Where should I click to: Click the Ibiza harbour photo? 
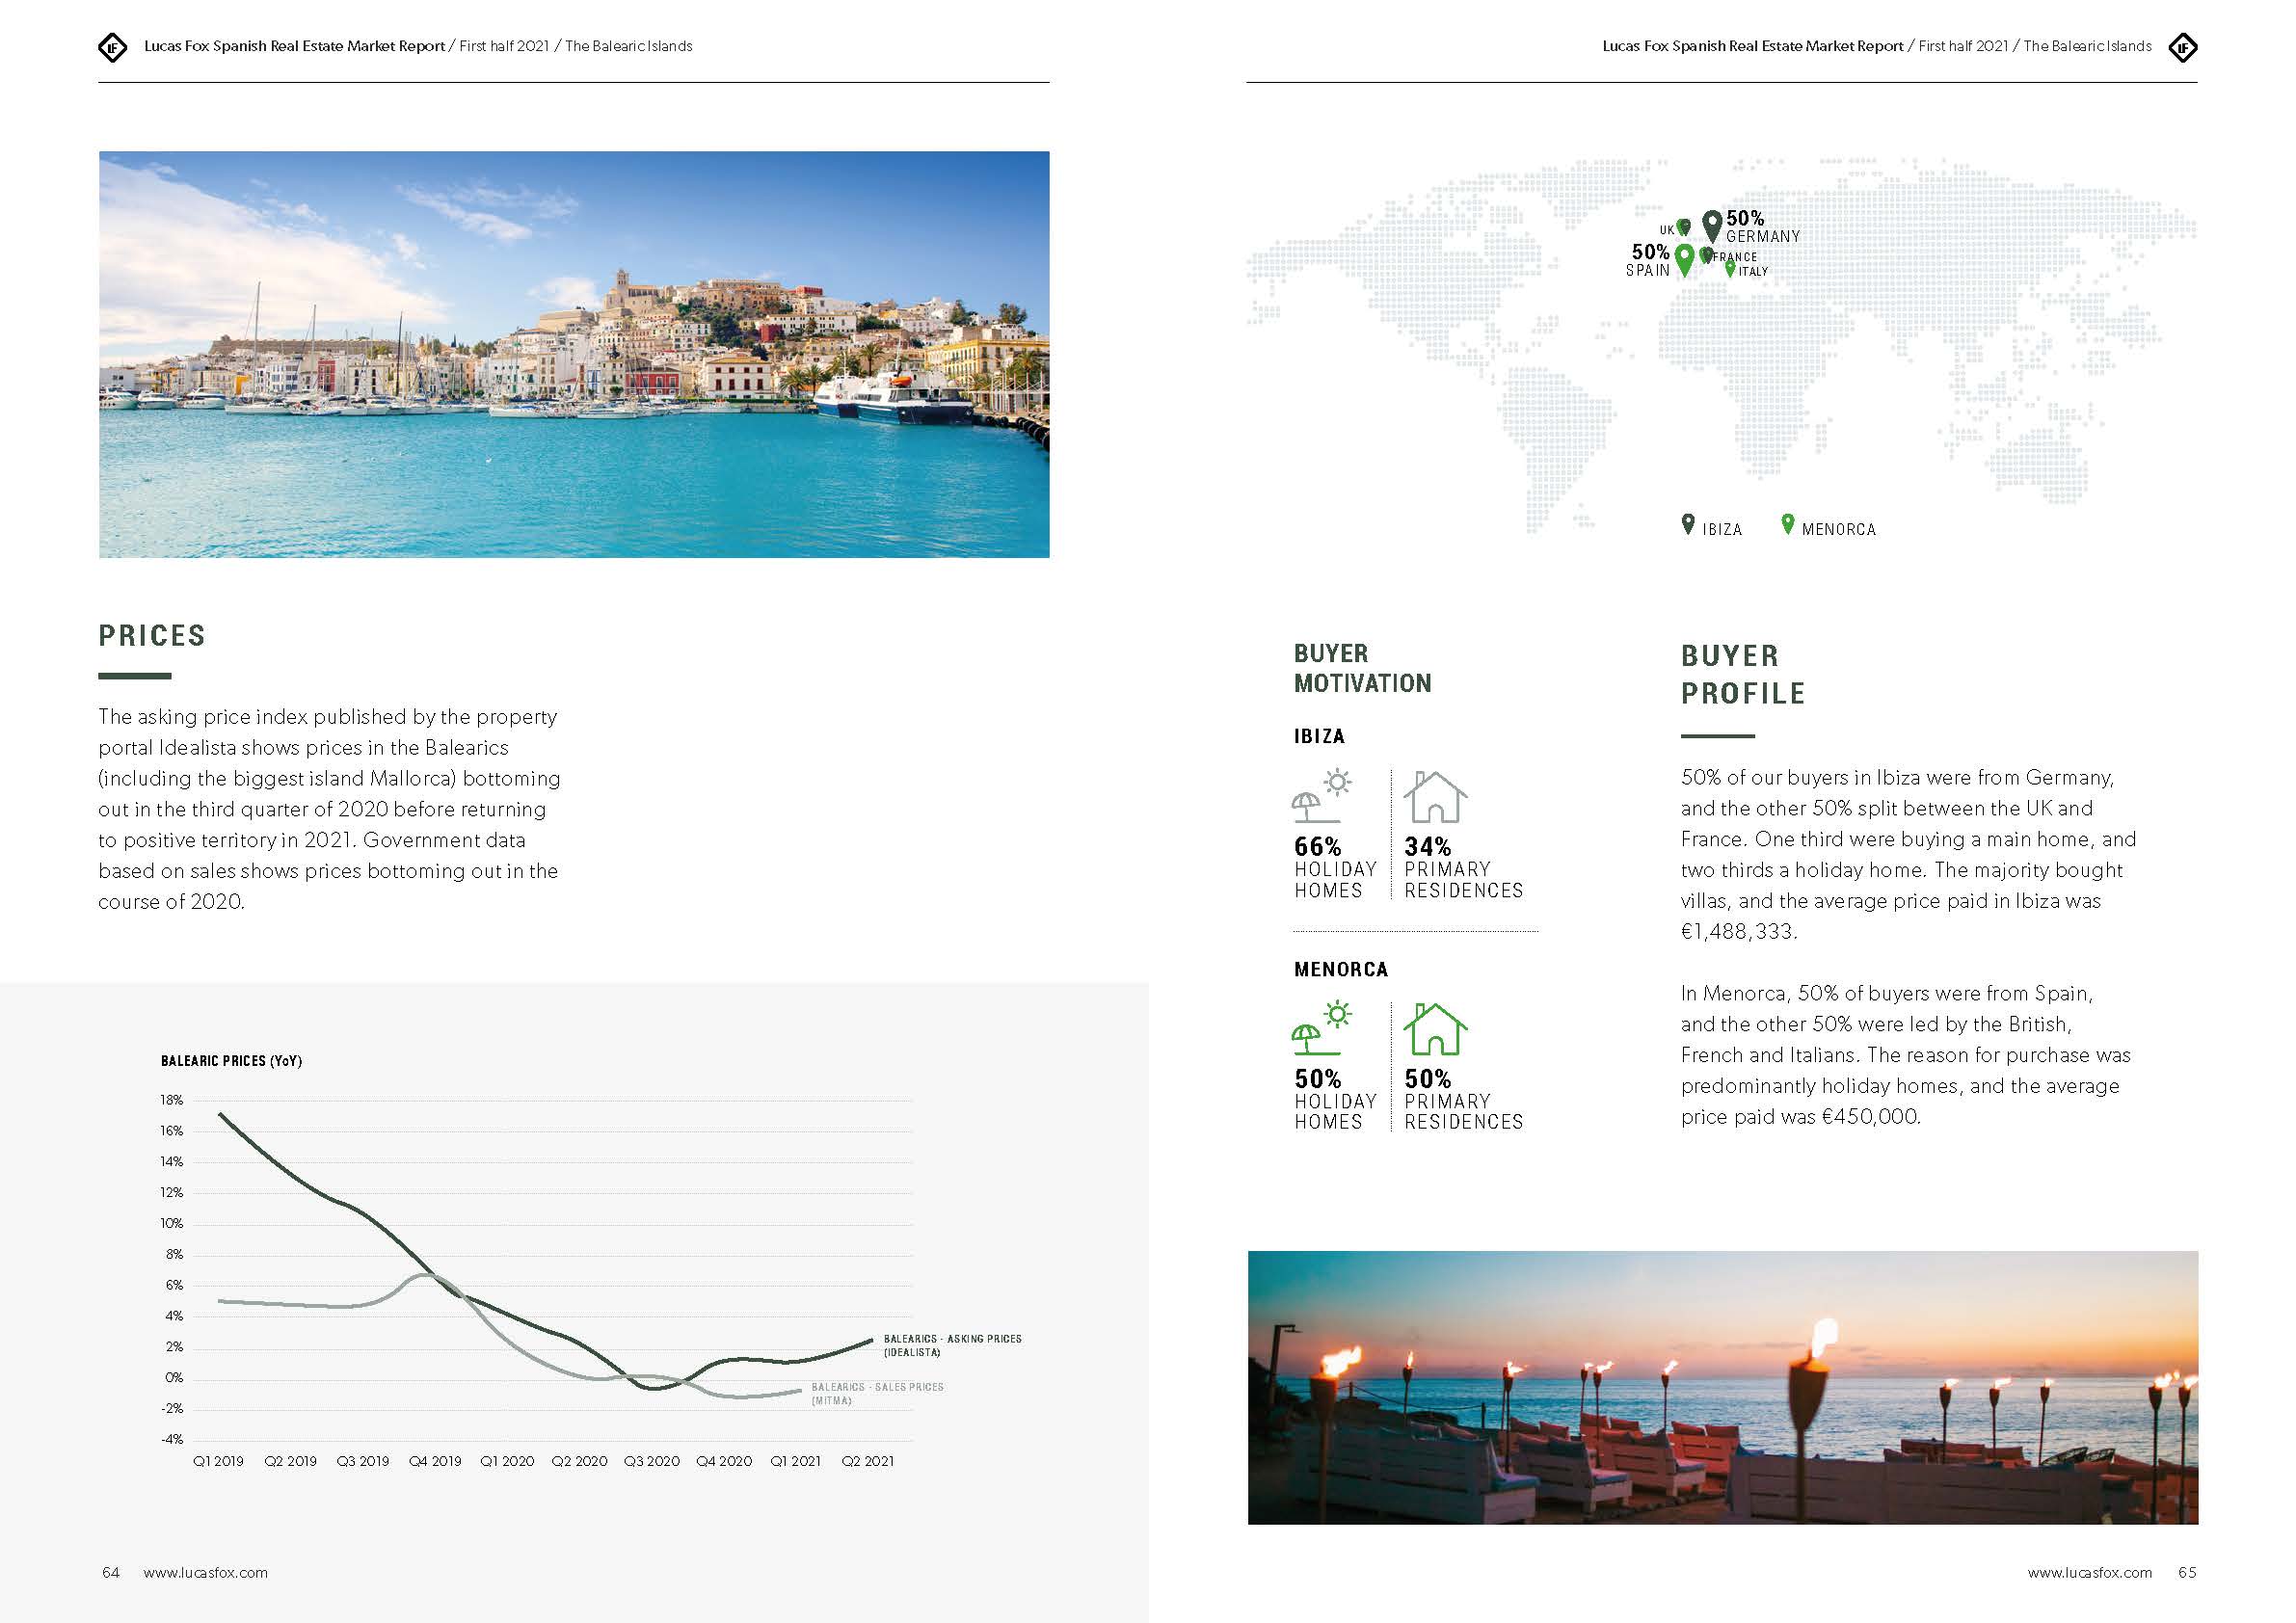(574, 354)
